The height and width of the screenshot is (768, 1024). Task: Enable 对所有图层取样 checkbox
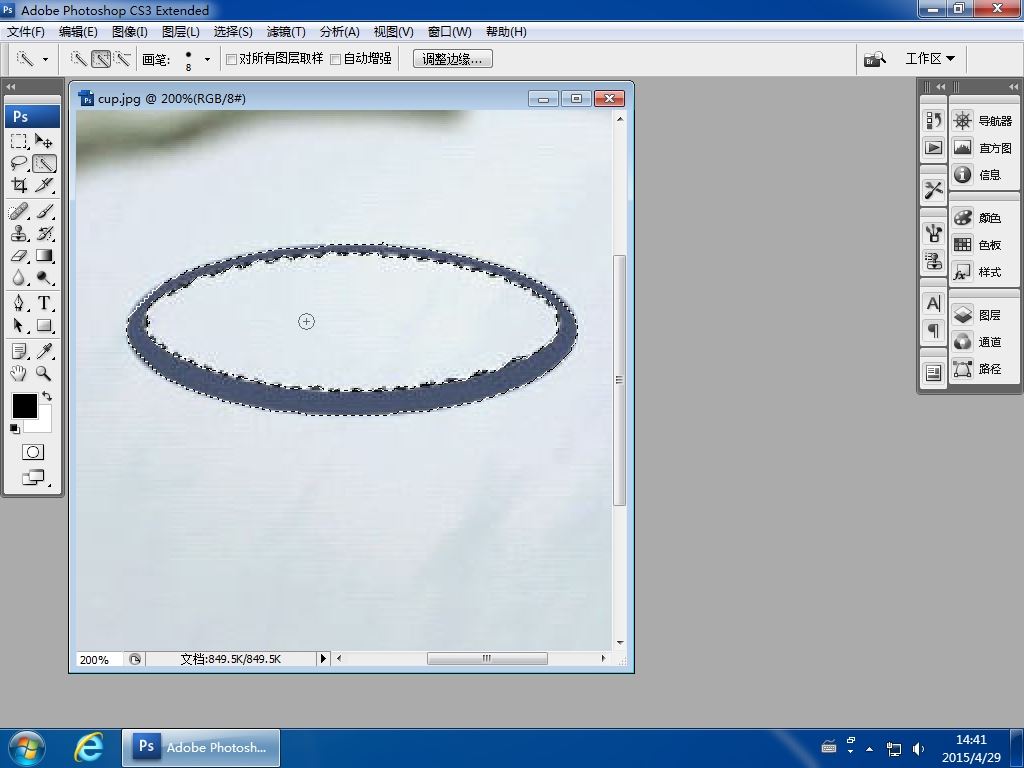[231, 59]
